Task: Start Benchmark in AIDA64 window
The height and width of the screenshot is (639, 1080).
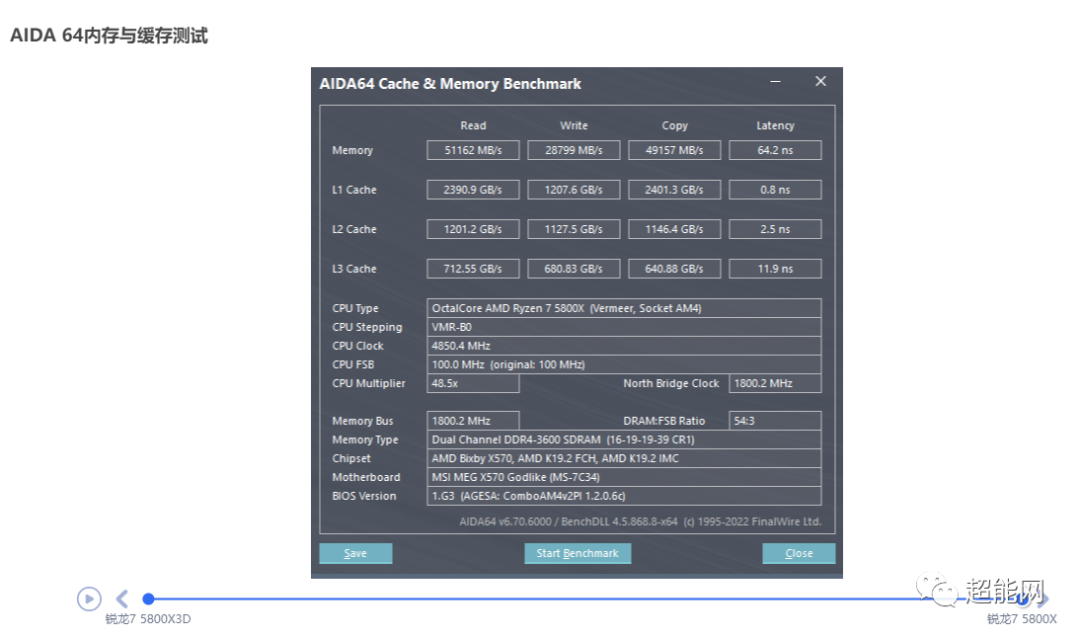Action: tap(577, 553)
